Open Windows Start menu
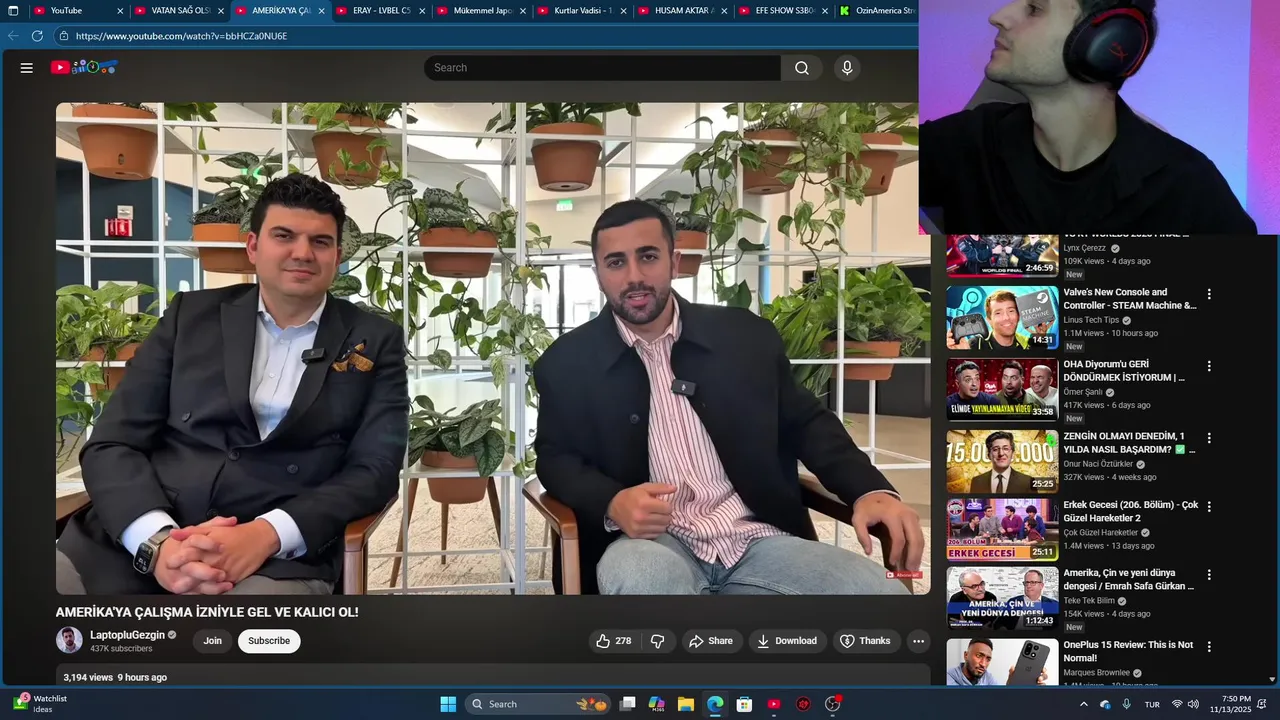This screenshot has width=1280, height=720. coord(448,704)
